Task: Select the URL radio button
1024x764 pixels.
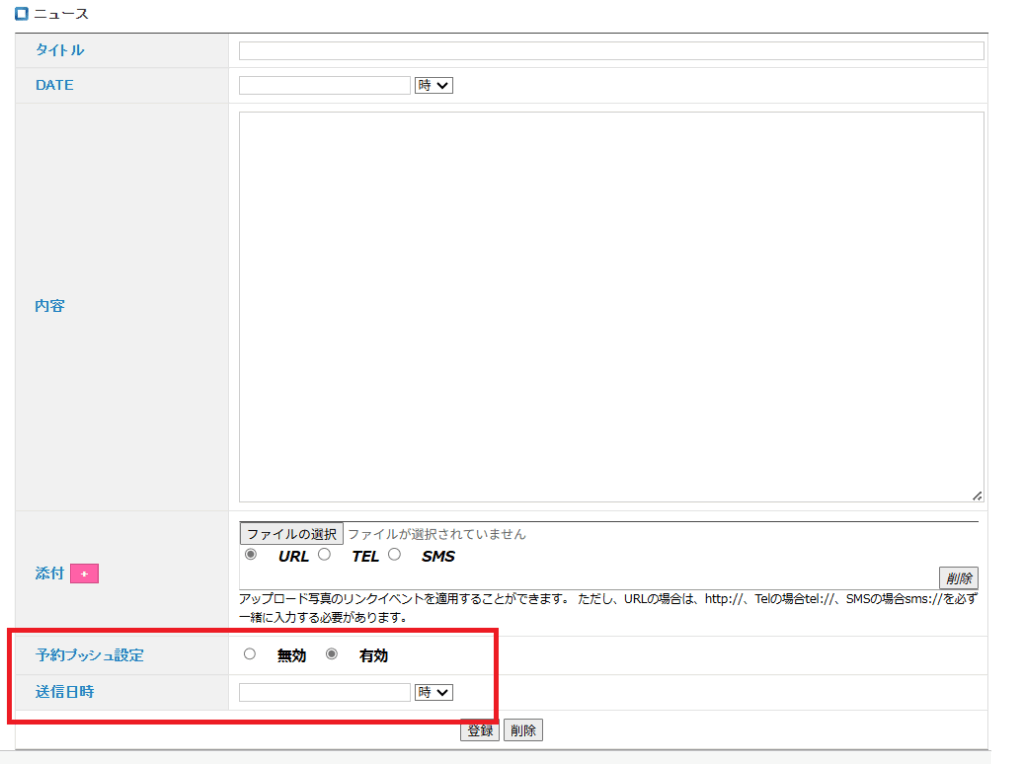Action: click(x=250, y=554)
